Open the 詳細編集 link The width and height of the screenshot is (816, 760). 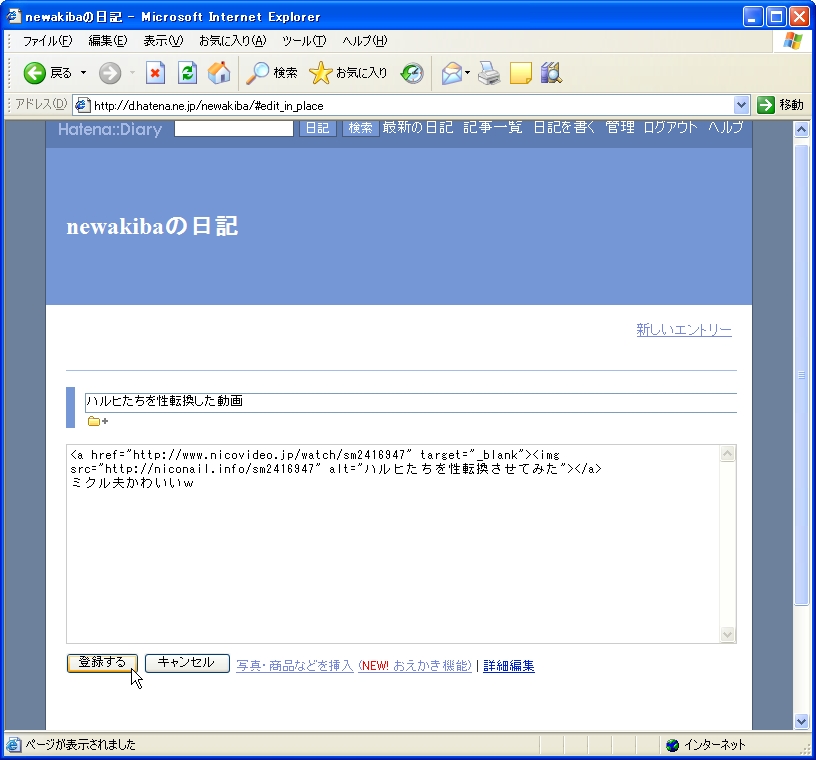click(x=508, y=666)
